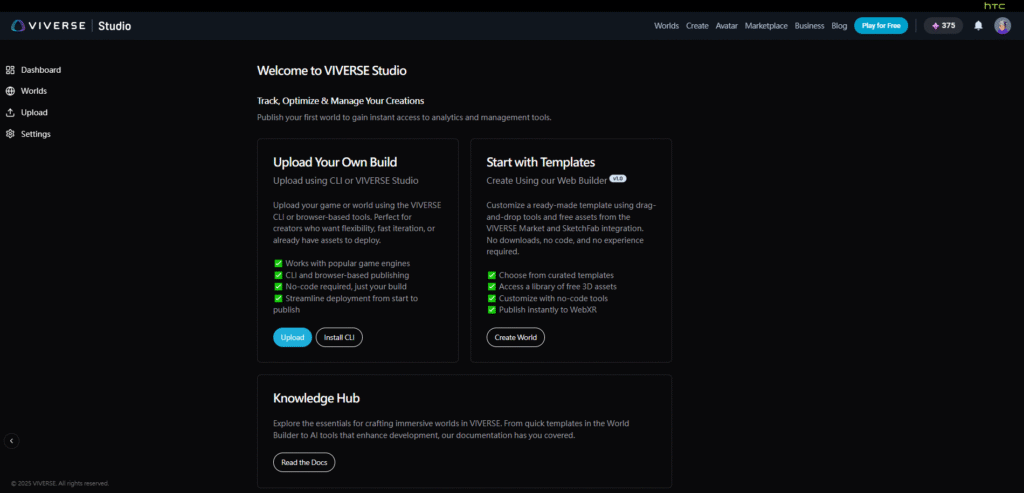Screen dimensions: 1024x493
Task: Click the Worlds globe icon in sidebar
Action: (10, 91)
